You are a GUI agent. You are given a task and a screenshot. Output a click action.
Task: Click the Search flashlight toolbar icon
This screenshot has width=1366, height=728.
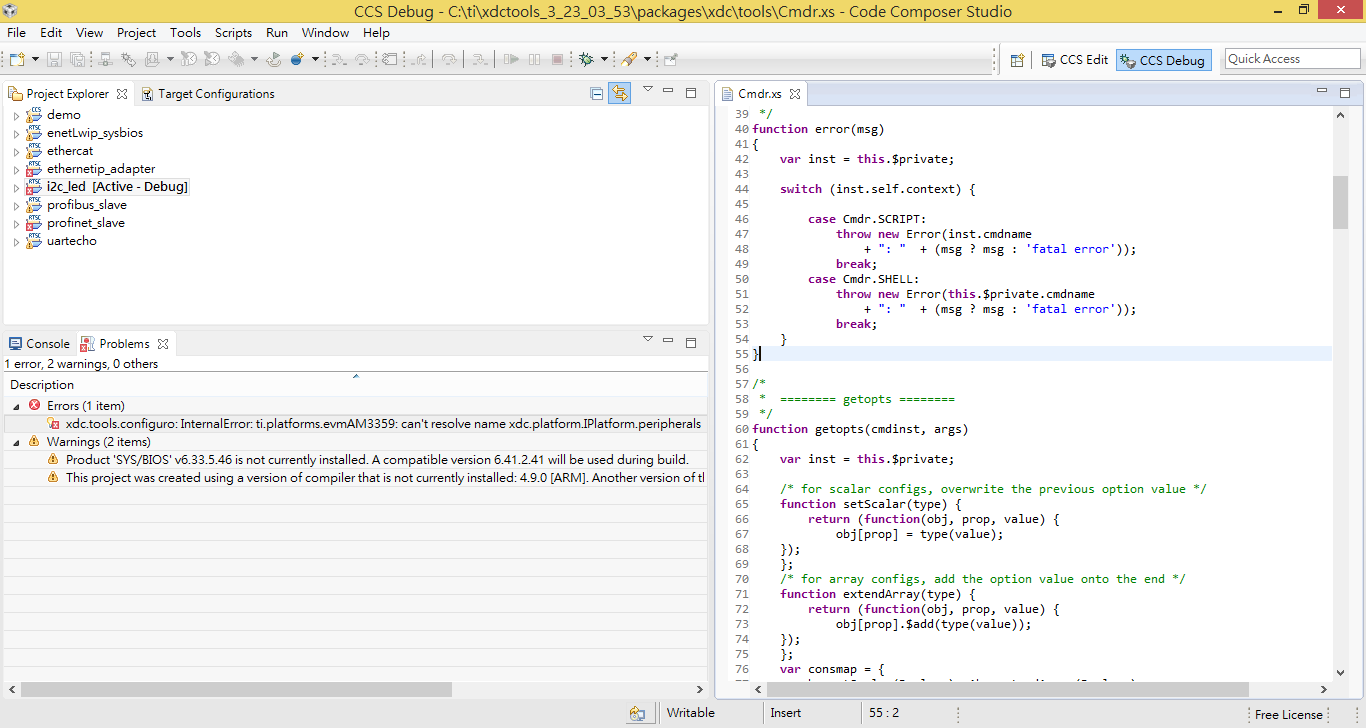click(630, 60)
